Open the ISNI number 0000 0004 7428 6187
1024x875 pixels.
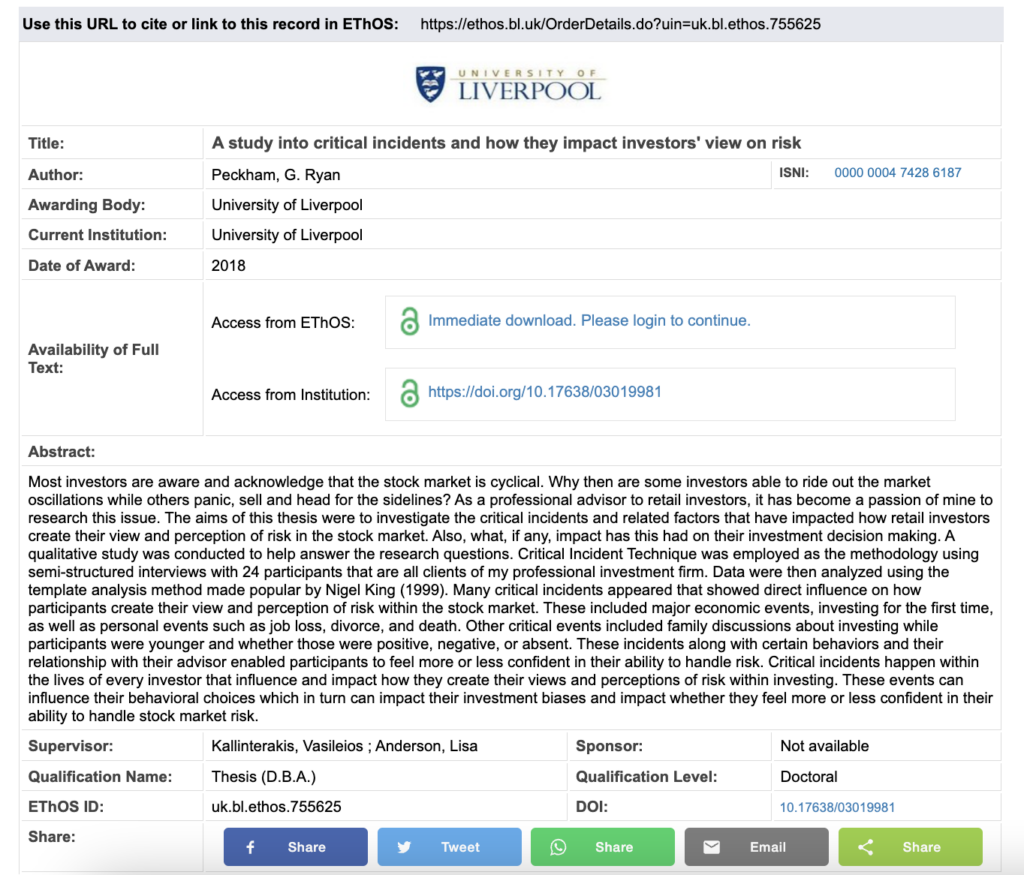(897, 173)
